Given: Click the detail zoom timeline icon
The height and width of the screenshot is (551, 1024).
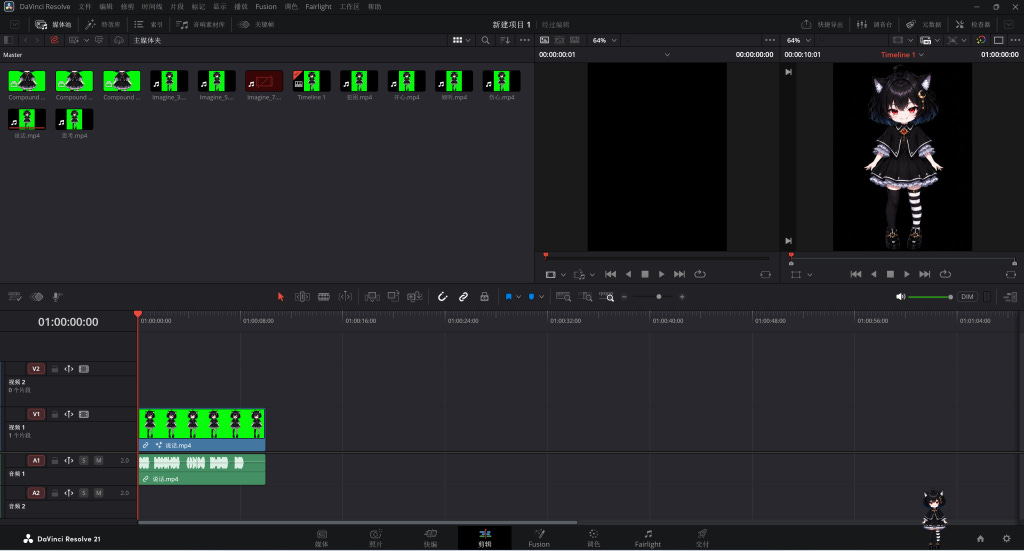Looking at the screenshot, I should point(585,296).
